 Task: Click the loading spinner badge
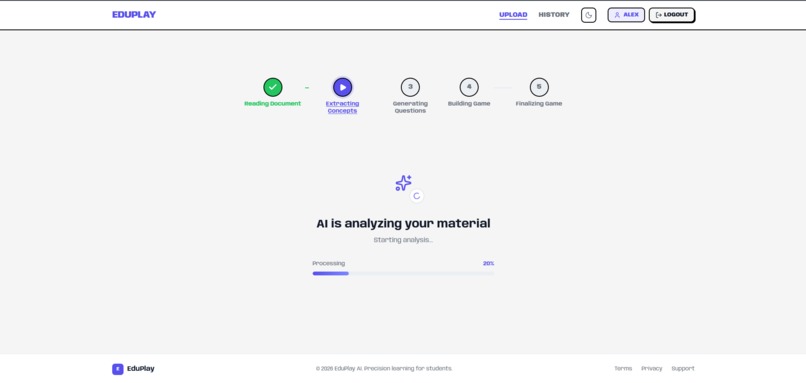(x=417, y=196)
